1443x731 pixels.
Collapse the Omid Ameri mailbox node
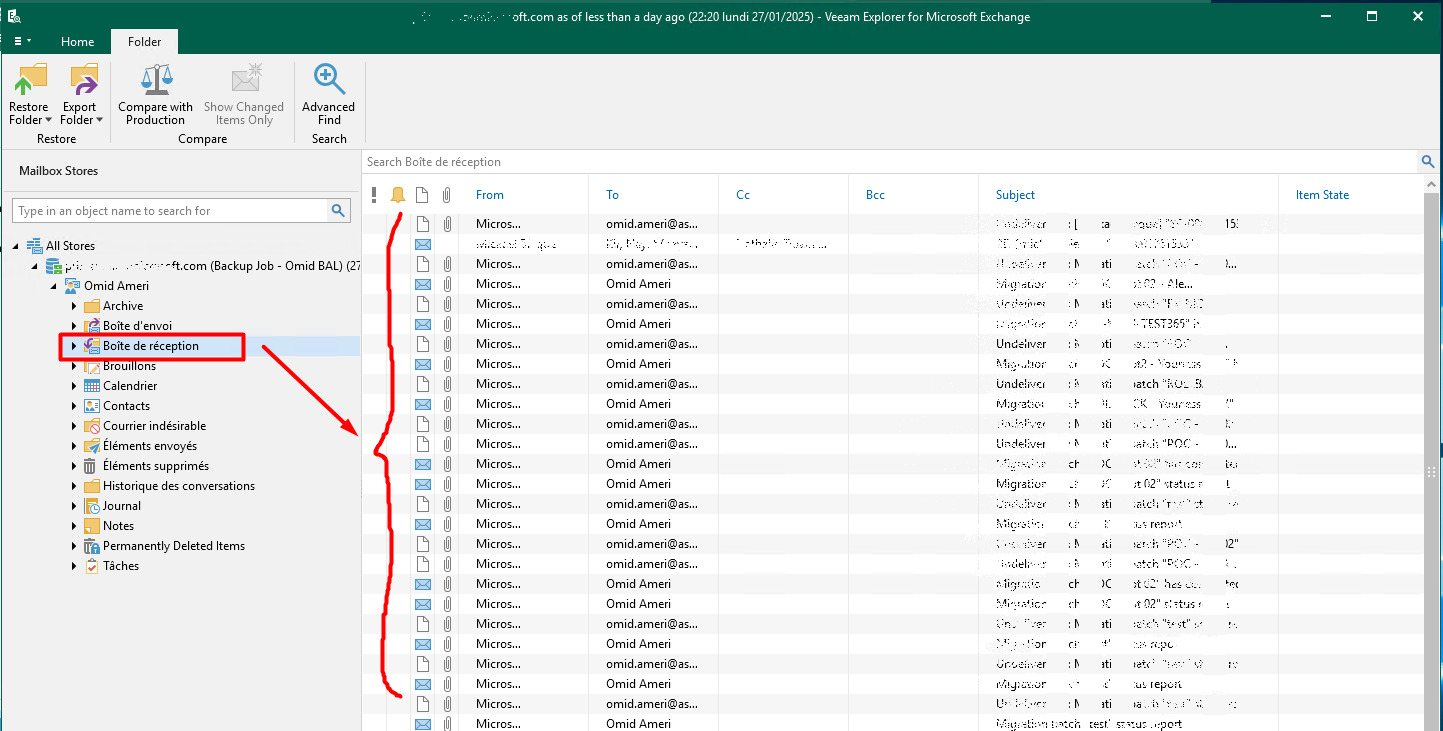[x=54, y=286]
